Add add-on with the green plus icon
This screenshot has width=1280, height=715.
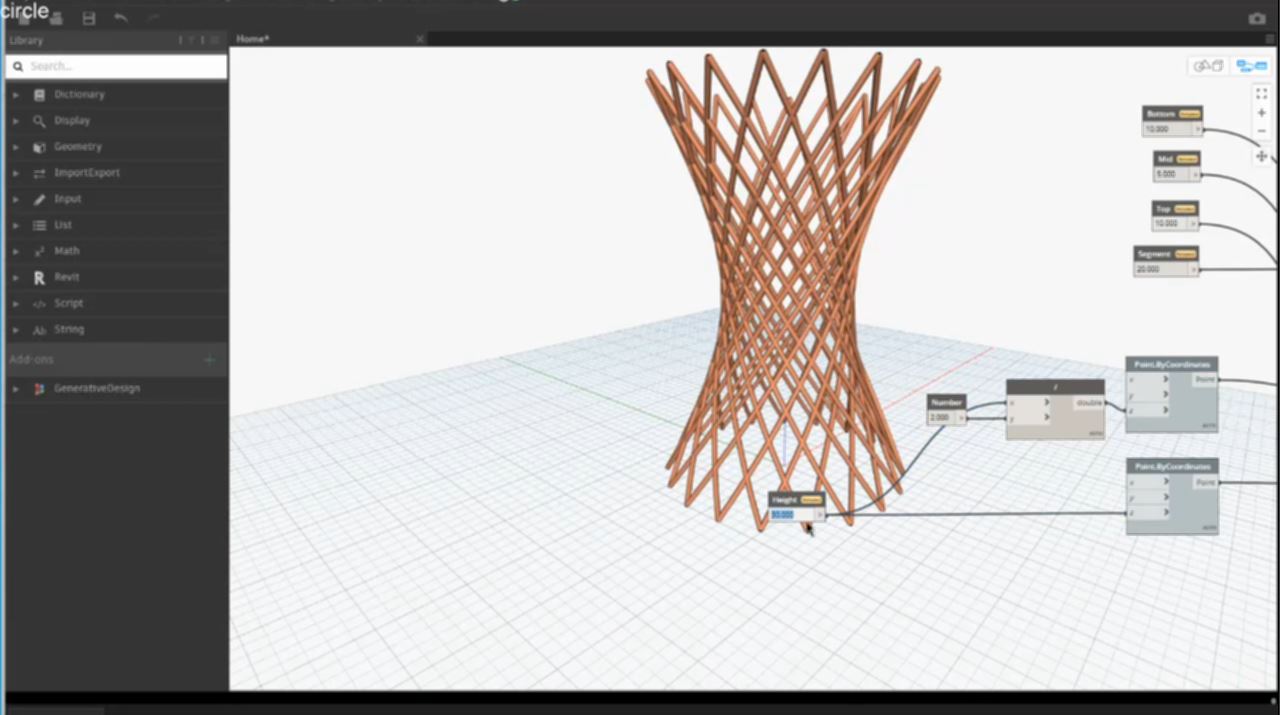point(209,359)
